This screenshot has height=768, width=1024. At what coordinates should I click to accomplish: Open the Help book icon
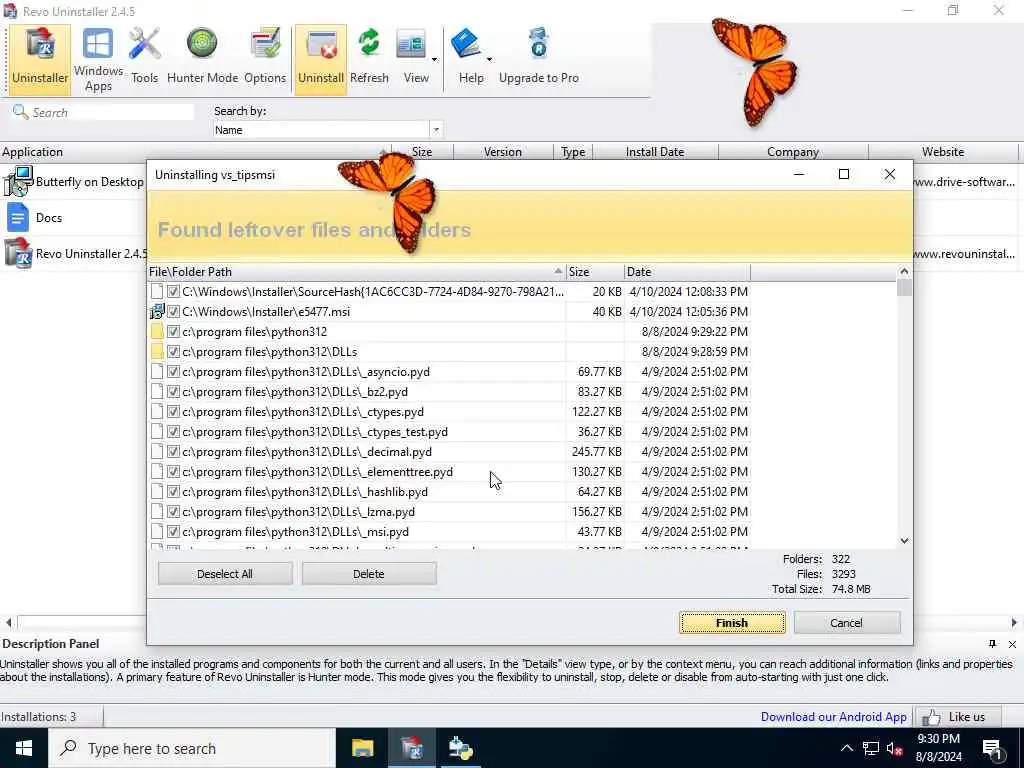(466, 44)
